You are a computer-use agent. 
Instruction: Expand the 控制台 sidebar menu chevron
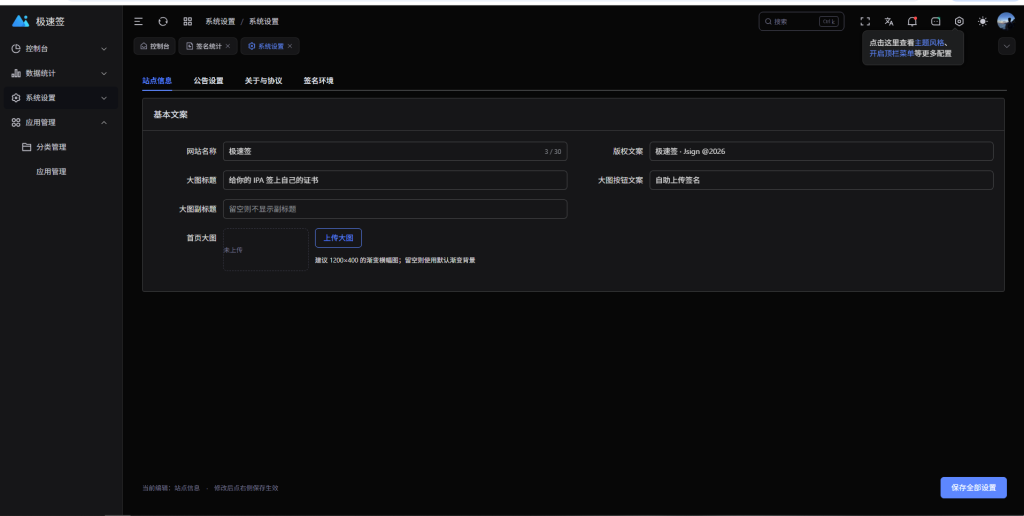(104, 49)
